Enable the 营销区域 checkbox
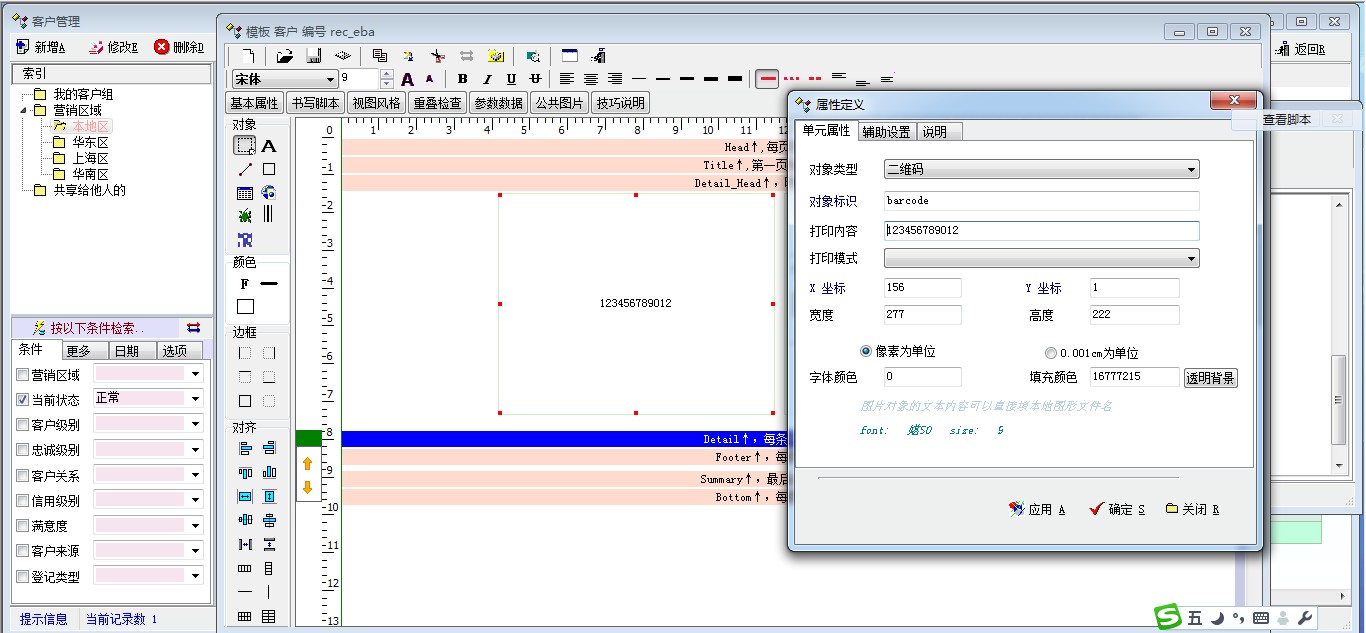The height and width of the screenshot is (633, 1366). tap(23, 375)
